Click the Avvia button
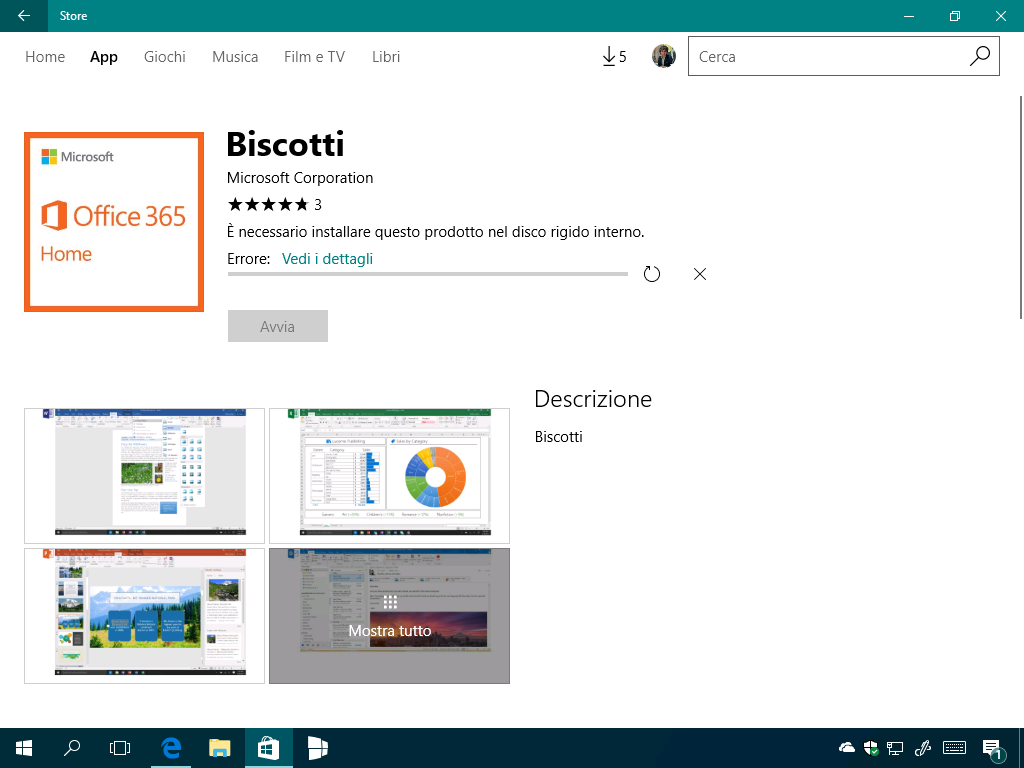Screen dimensions: 1024x768 pos(278,326)
